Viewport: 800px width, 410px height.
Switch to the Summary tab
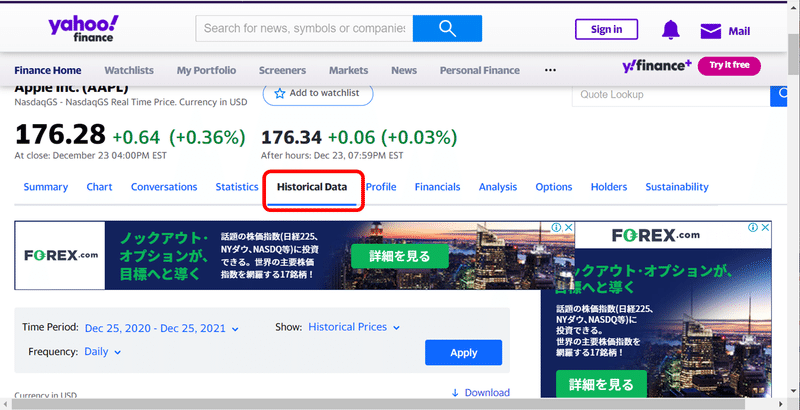(45, 187)
